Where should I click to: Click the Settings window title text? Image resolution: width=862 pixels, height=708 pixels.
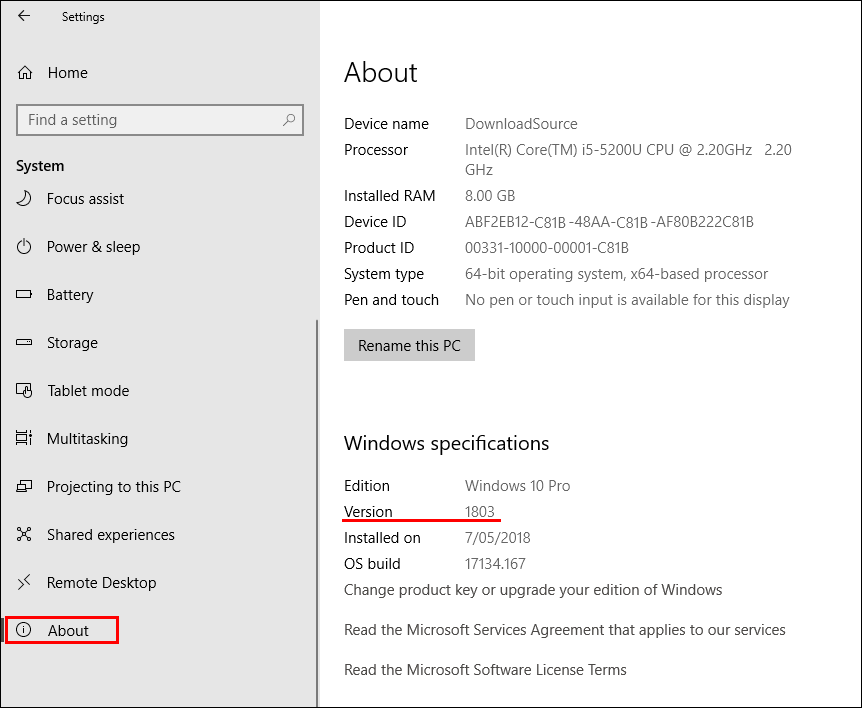[83, 16]
